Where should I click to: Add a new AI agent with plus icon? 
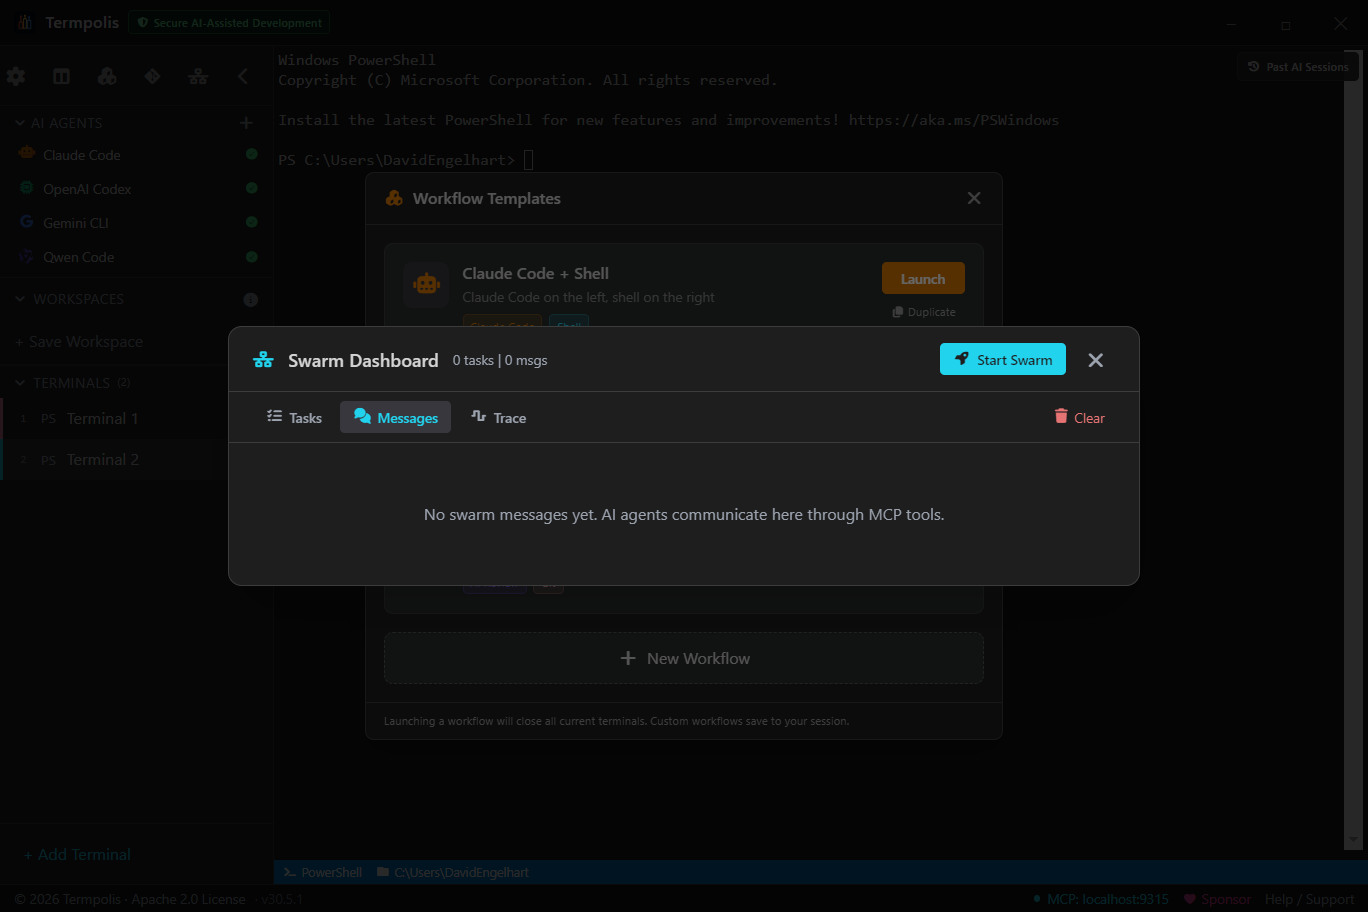point(246,123)
